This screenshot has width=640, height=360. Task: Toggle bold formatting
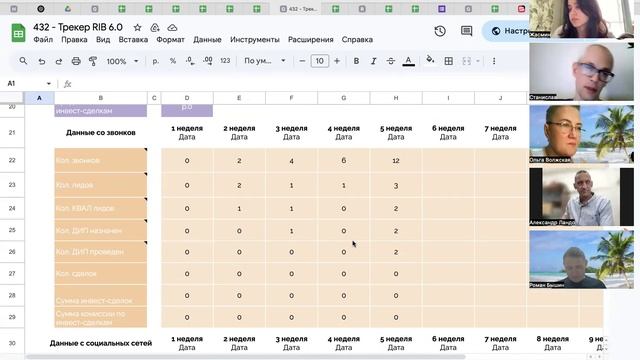[356, 61]
